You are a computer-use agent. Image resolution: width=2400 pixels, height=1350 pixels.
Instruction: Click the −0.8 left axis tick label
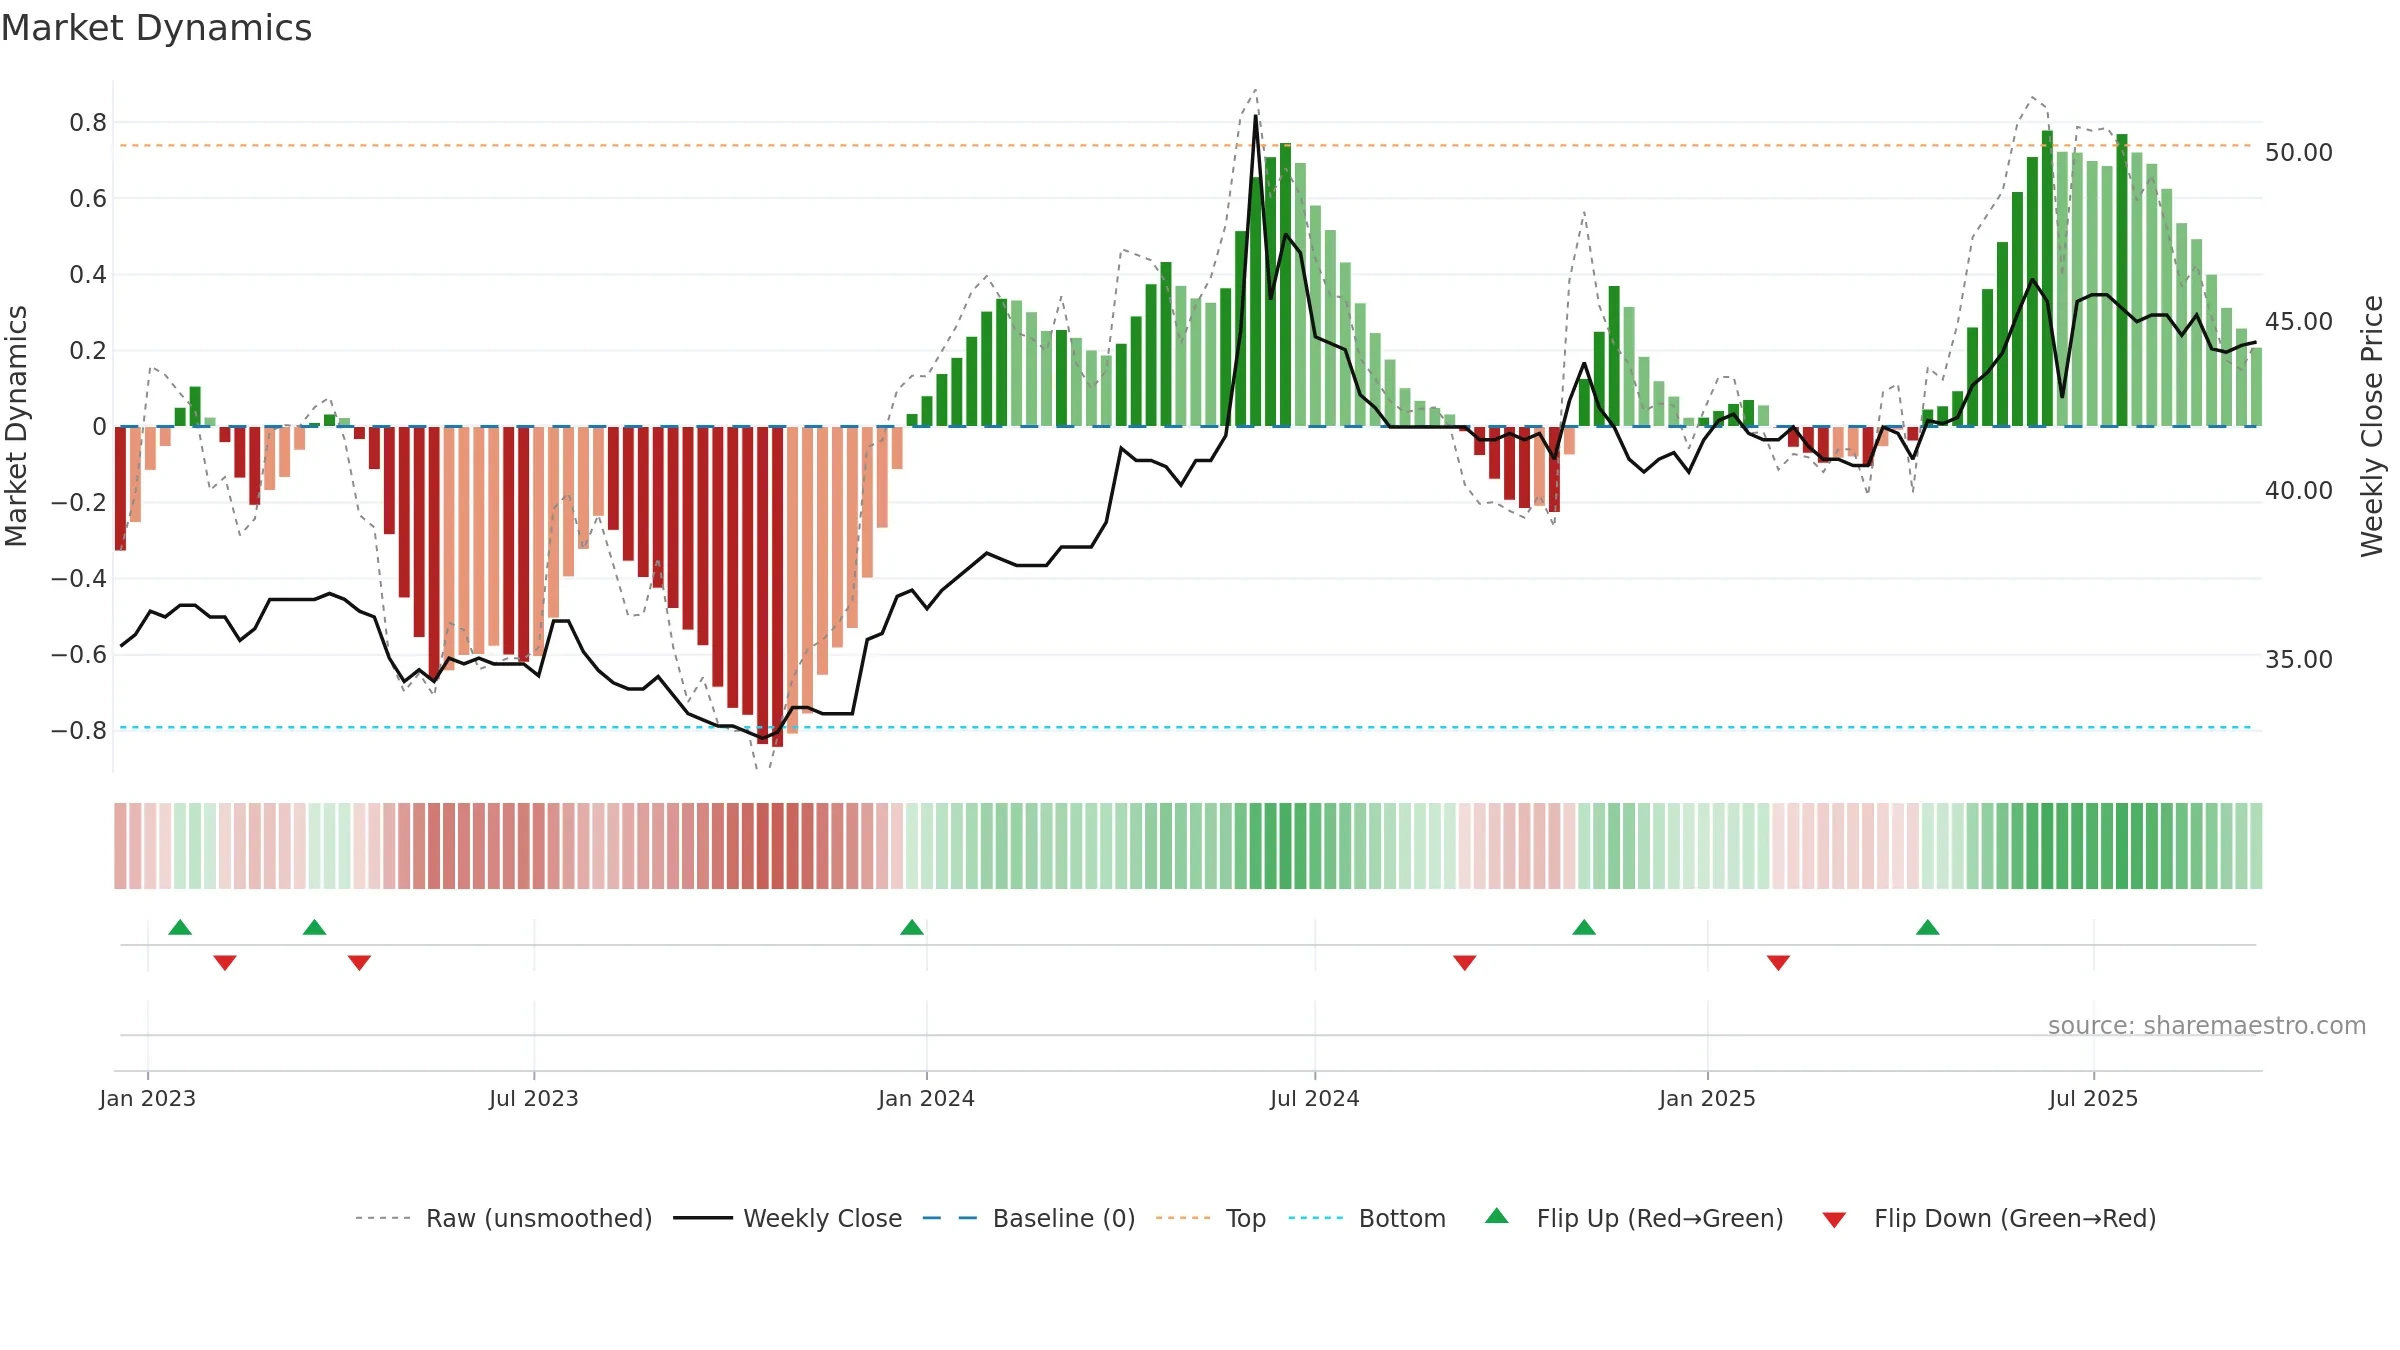[x=79, y=731]
